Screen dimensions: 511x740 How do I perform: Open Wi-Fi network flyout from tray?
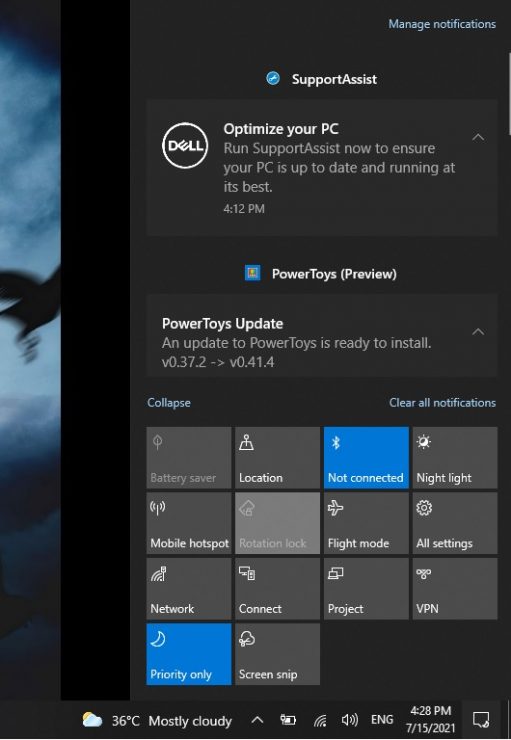point(320,720)
